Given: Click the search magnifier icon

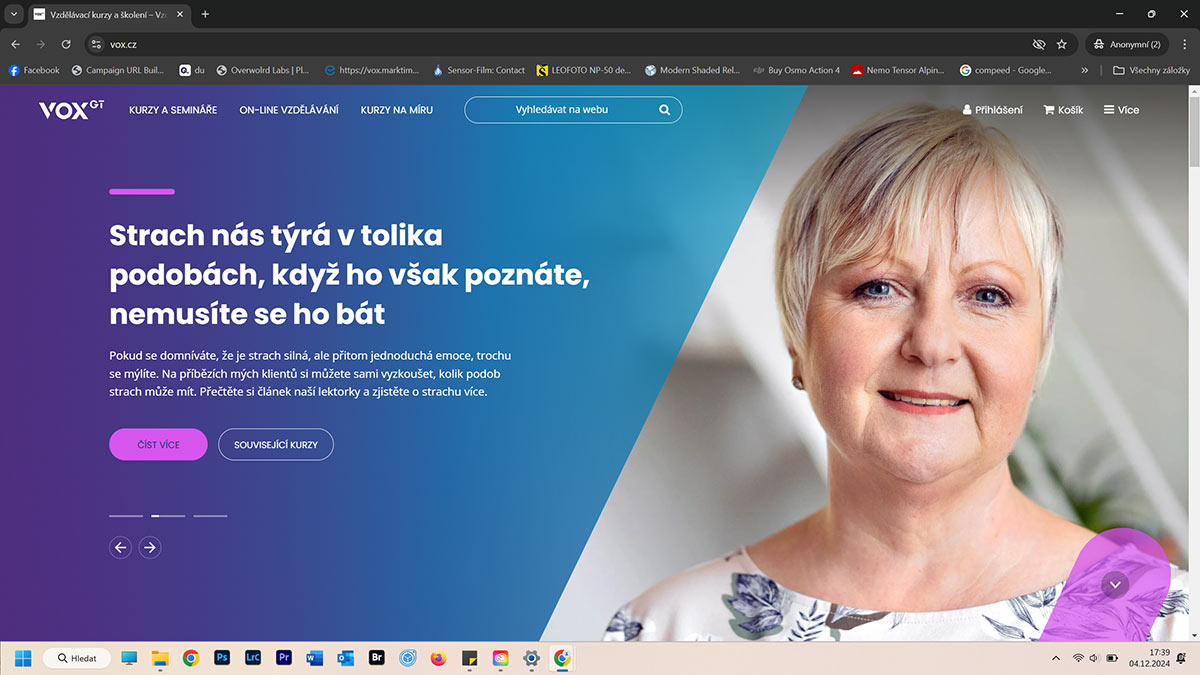Looking at the screenshot, I should (x=664, y=110).
